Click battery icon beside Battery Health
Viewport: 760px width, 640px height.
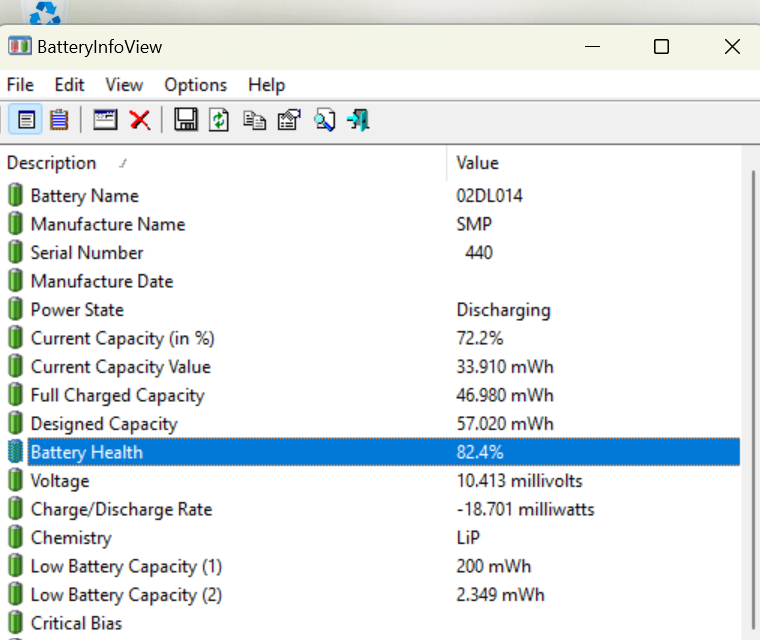(x=16, y=452)
